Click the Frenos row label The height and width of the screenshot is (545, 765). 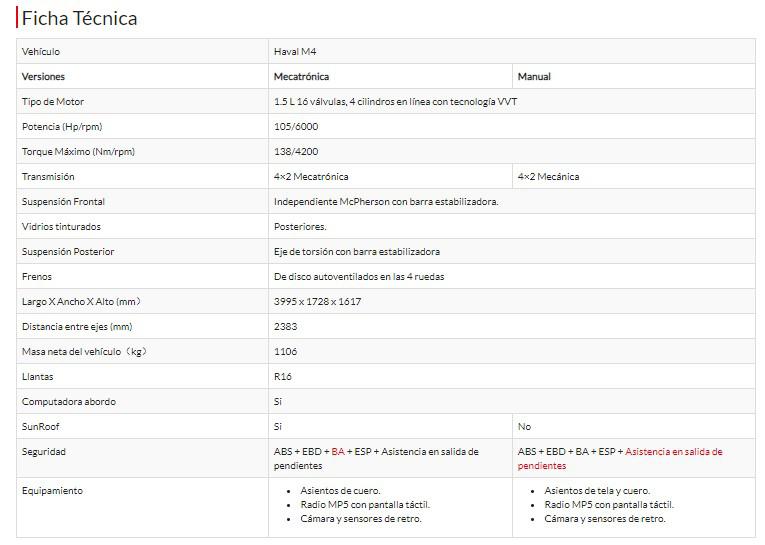point(37,276)
